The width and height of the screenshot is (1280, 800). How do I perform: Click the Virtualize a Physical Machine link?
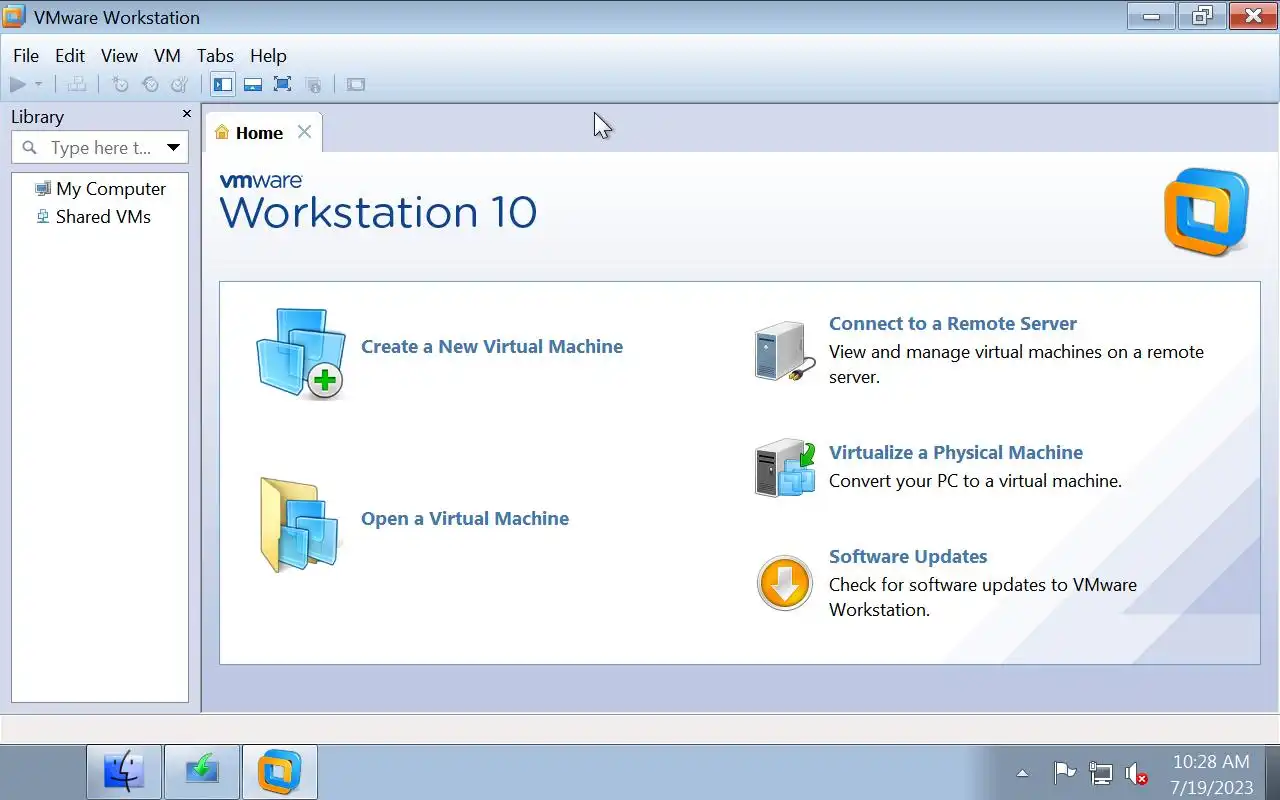[956, 453]
